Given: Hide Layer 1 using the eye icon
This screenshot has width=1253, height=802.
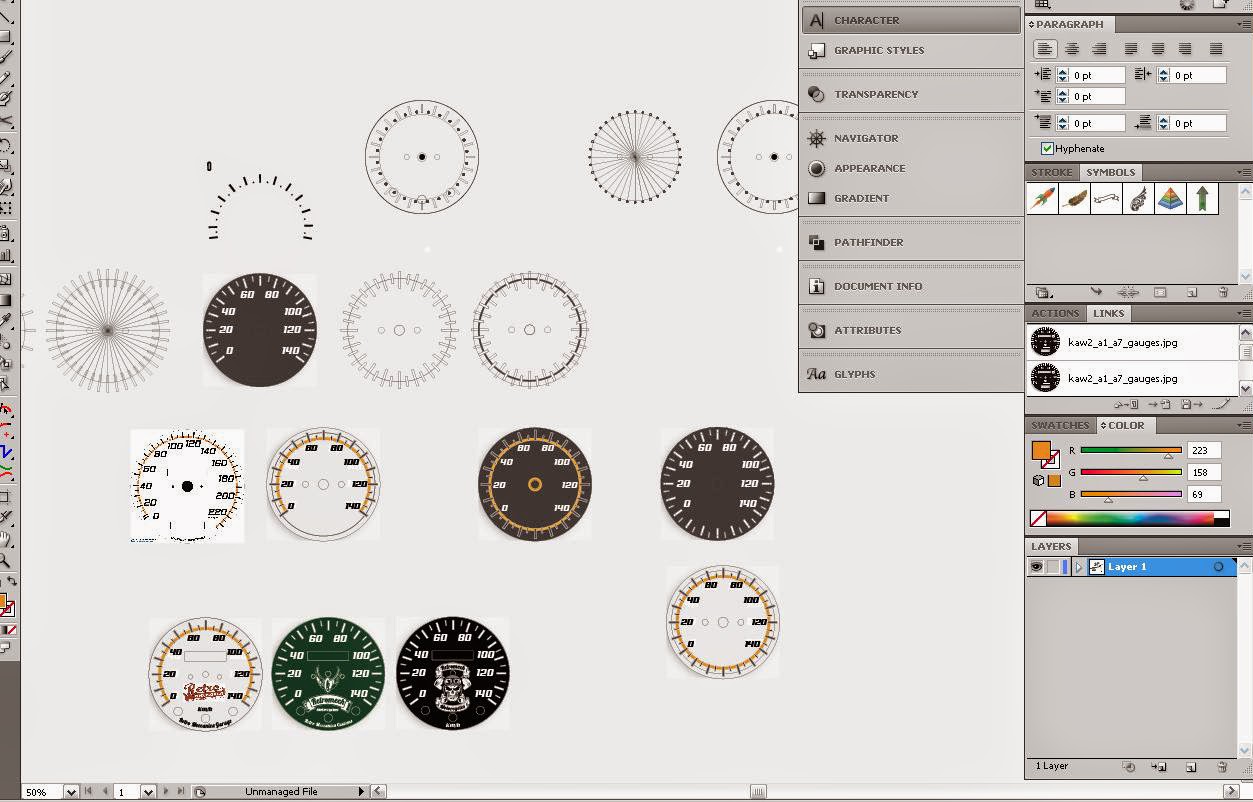Looking at the screenshot, I should [x=1036, y=567].
